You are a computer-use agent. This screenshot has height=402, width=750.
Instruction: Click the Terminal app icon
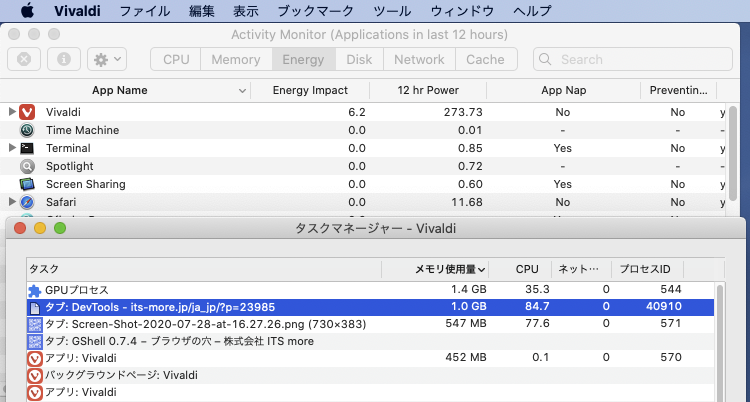click(28, 148)
